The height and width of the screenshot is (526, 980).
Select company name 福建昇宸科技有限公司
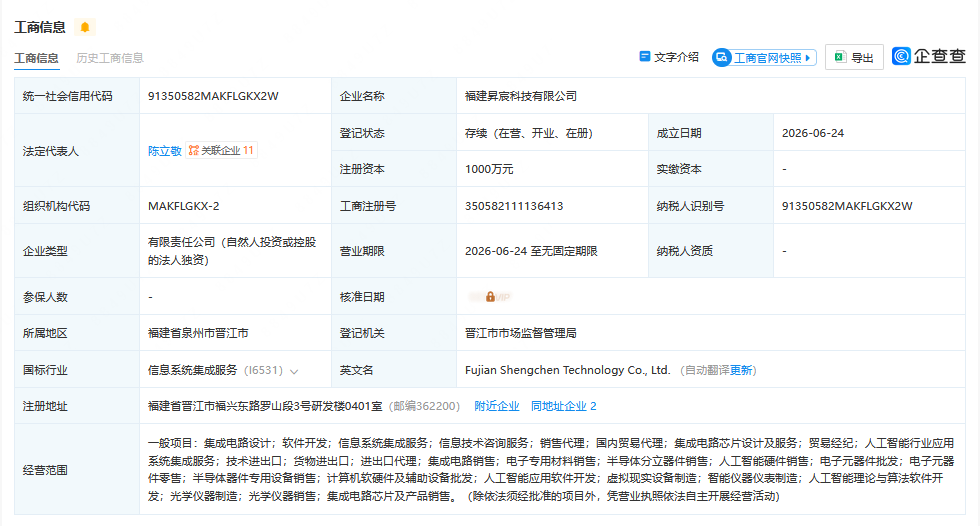(521, 96)
